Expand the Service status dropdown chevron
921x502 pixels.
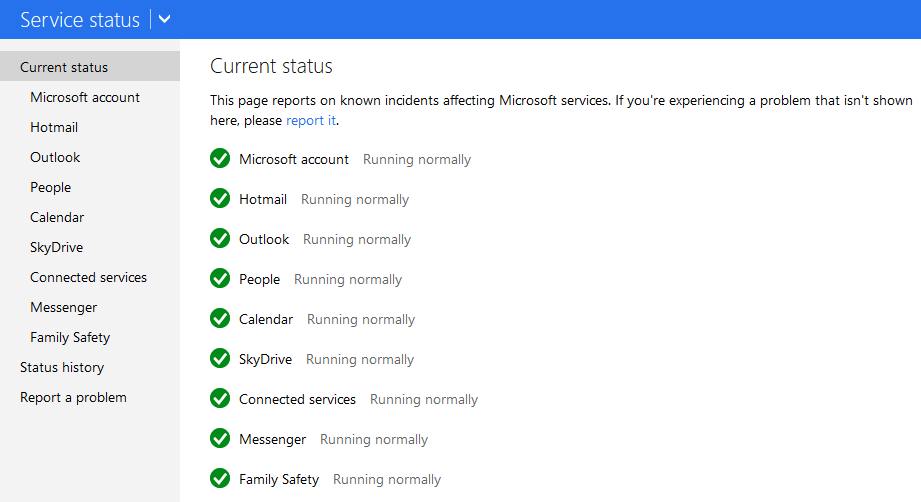(164, 19)
